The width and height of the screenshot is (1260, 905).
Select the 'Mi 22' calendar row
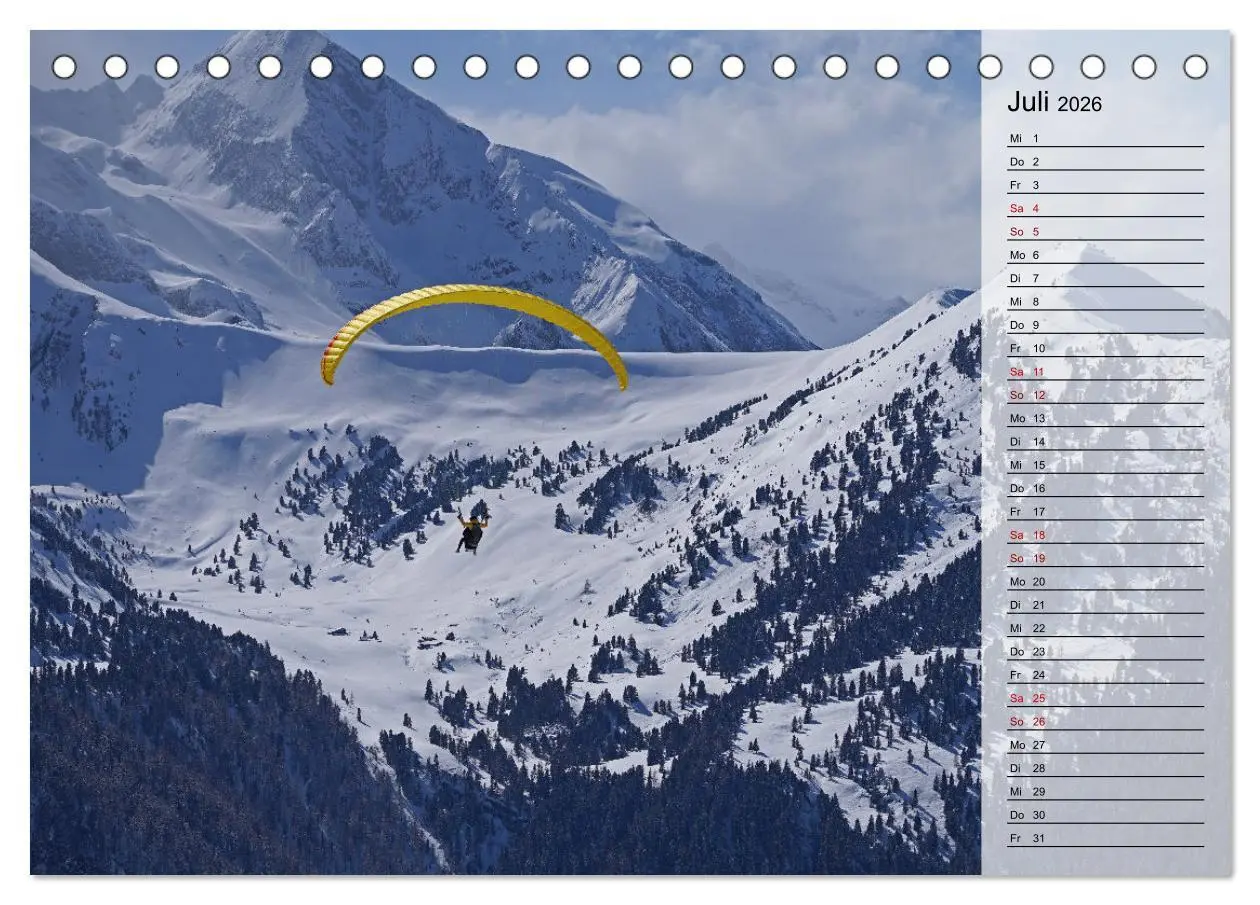(x=1105, y=628)
